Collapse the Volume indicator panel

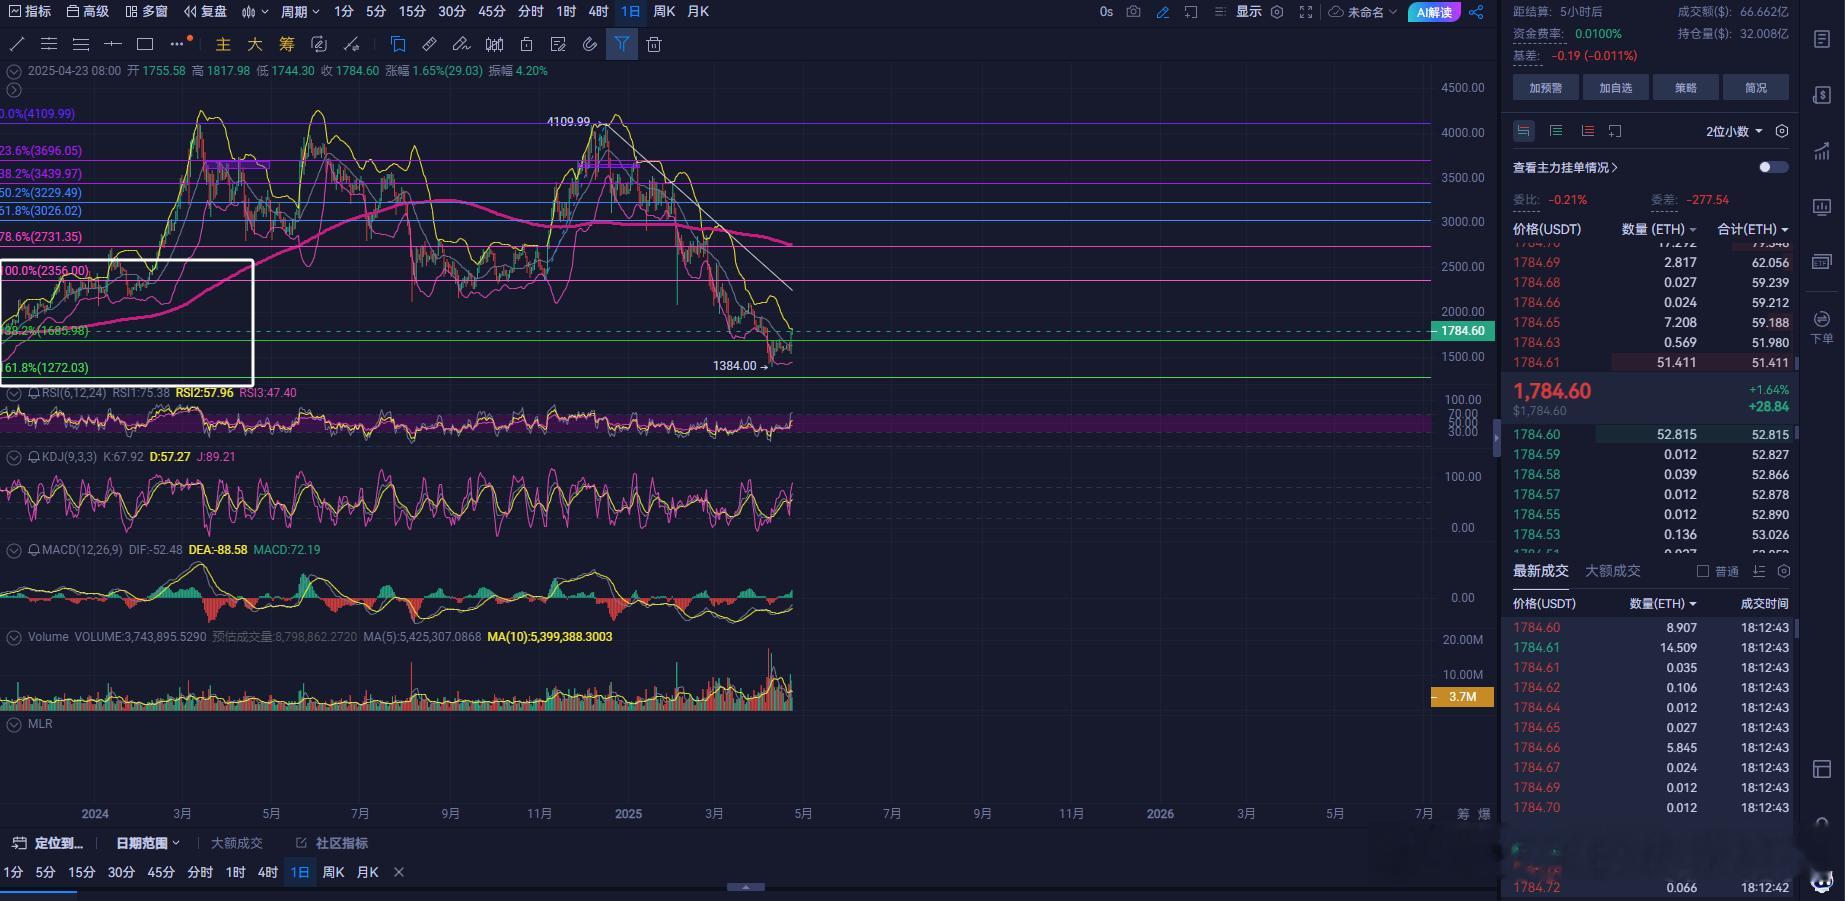tap(14, 637)
